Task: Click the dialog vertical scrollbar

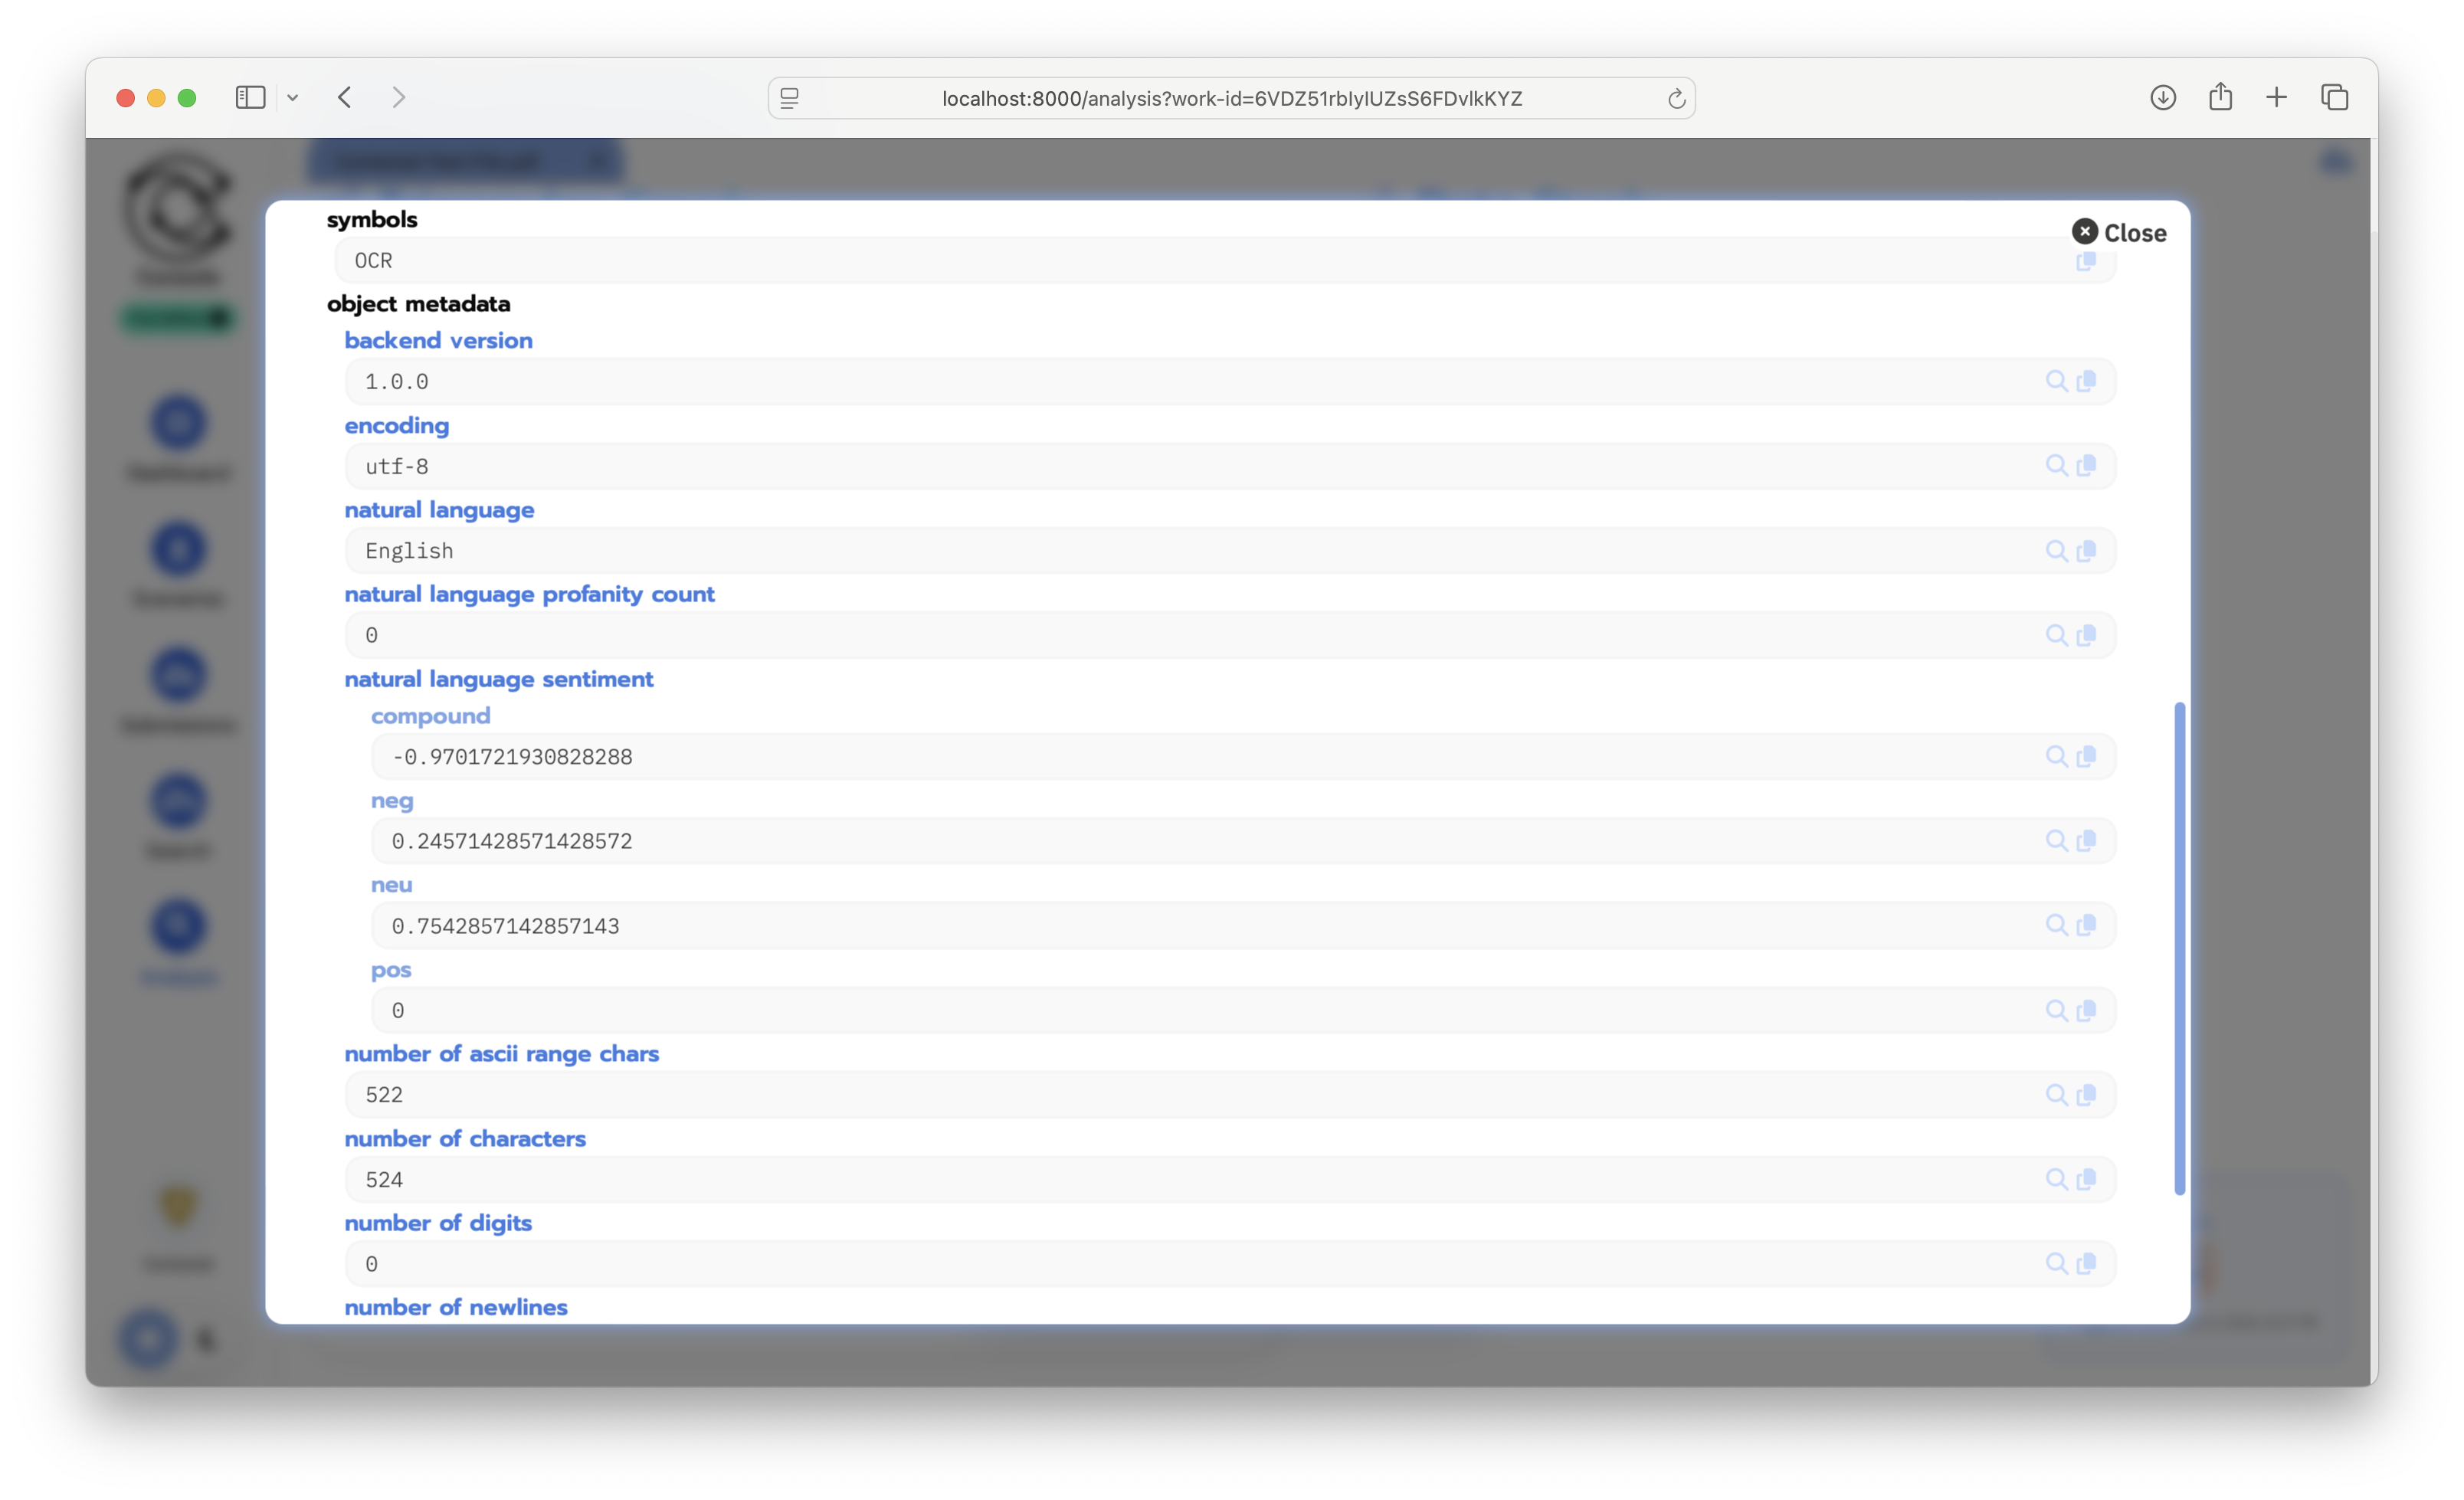Action: click(x=2179, y=946)
